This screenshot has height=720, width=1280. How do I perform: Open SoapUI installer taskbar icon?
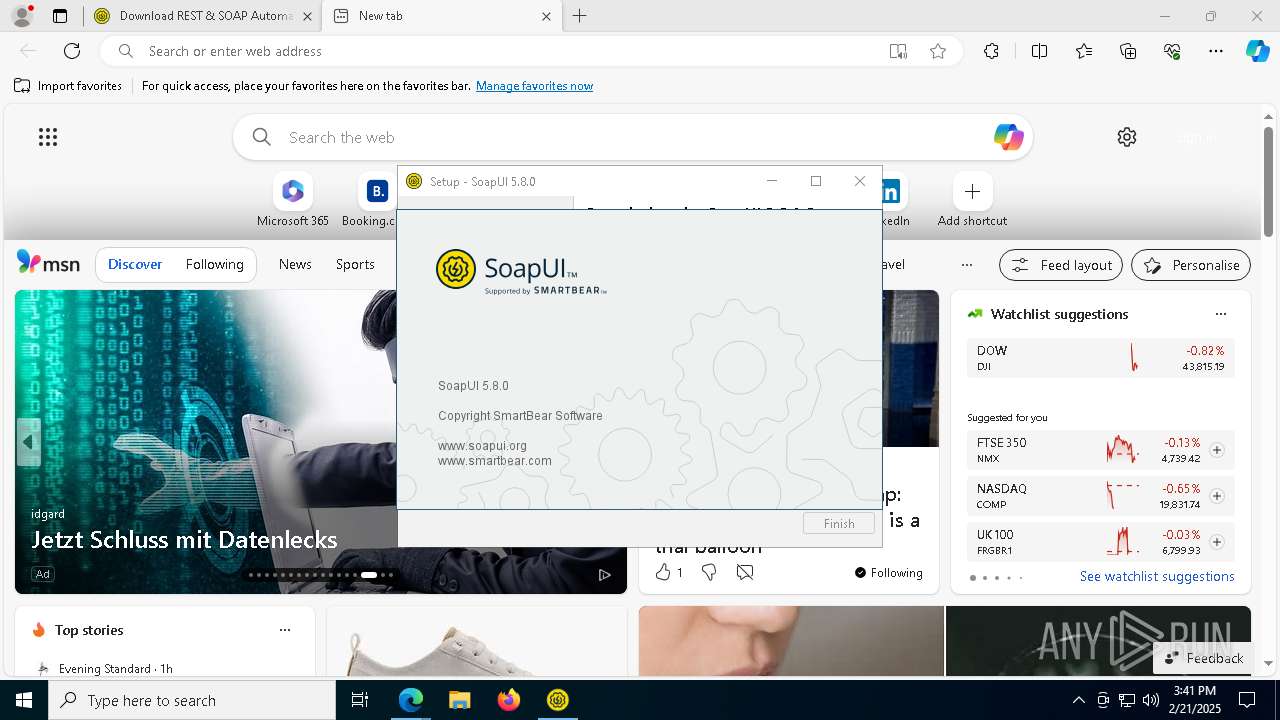[x=557, y=700]
